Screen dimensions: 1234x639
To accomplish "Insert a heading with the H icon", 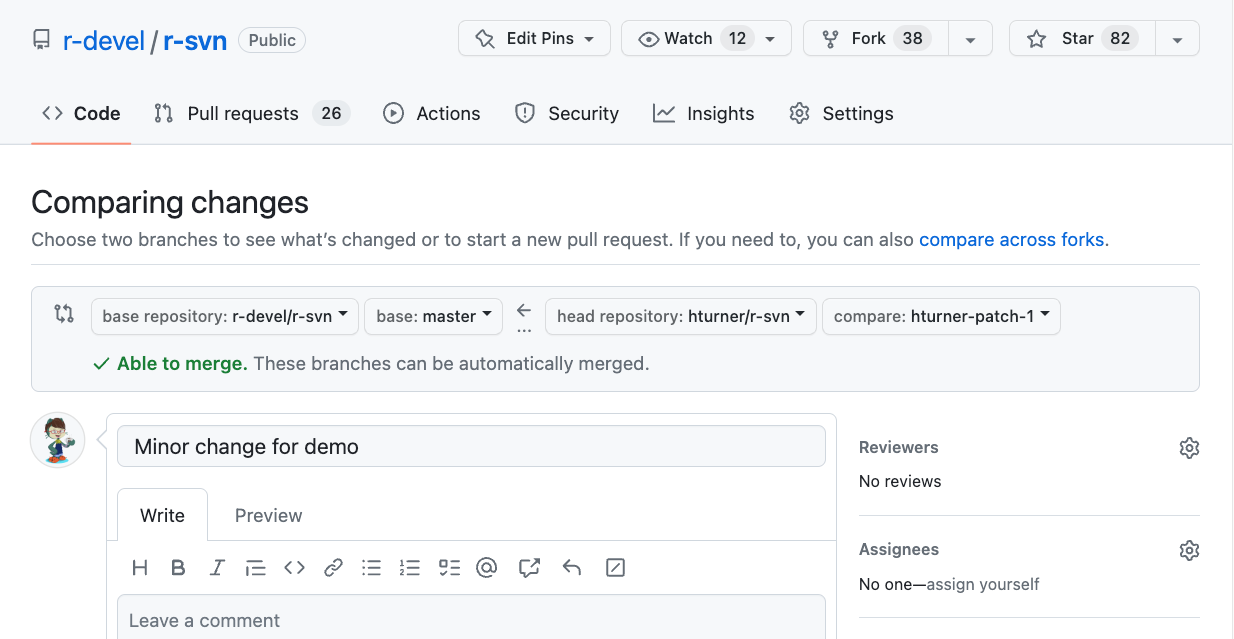I will point(140,568).
